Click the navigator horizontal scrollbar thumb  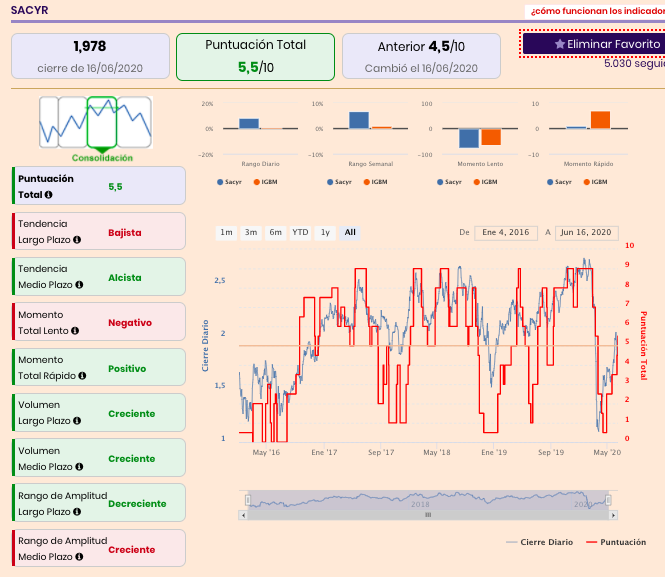pyautogui.click(x=428, y=515)
